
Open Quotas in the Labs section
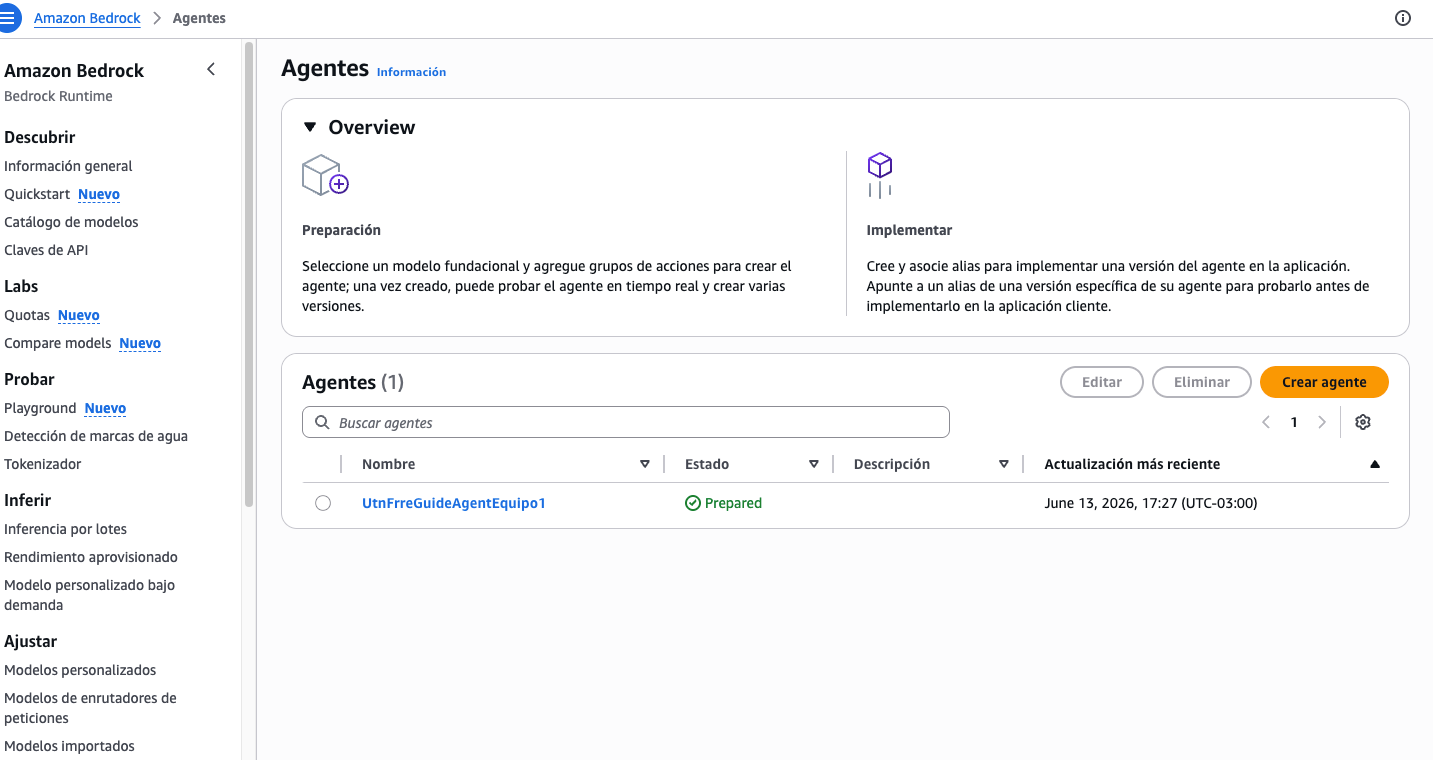pos(27,315)
